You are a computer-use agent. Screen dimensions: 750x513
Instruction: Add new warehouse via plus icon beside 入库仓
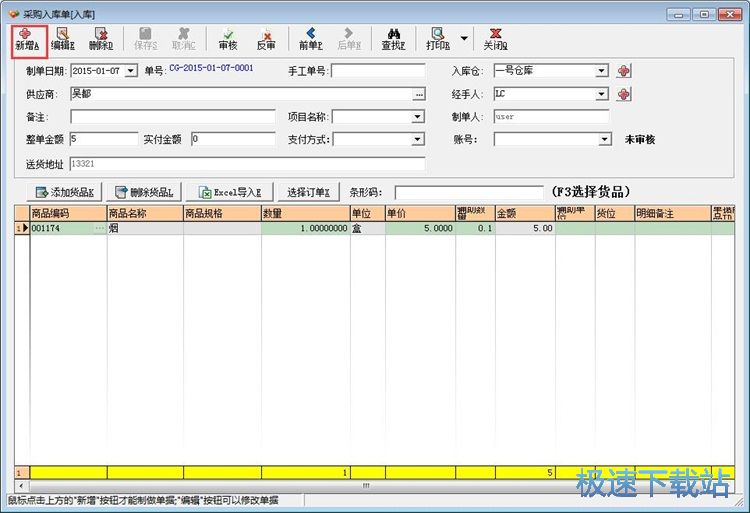point(623,71)
